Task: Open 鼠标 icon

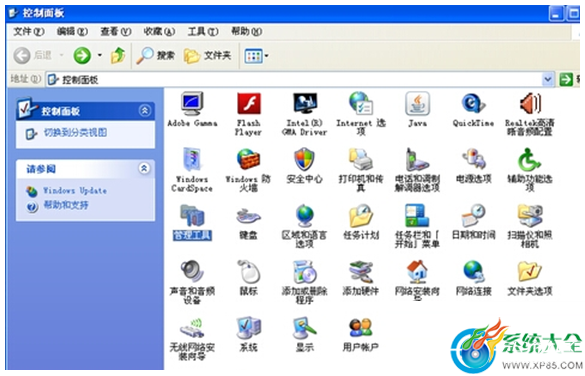Action: pyautogui.click(x=249, y=272)
